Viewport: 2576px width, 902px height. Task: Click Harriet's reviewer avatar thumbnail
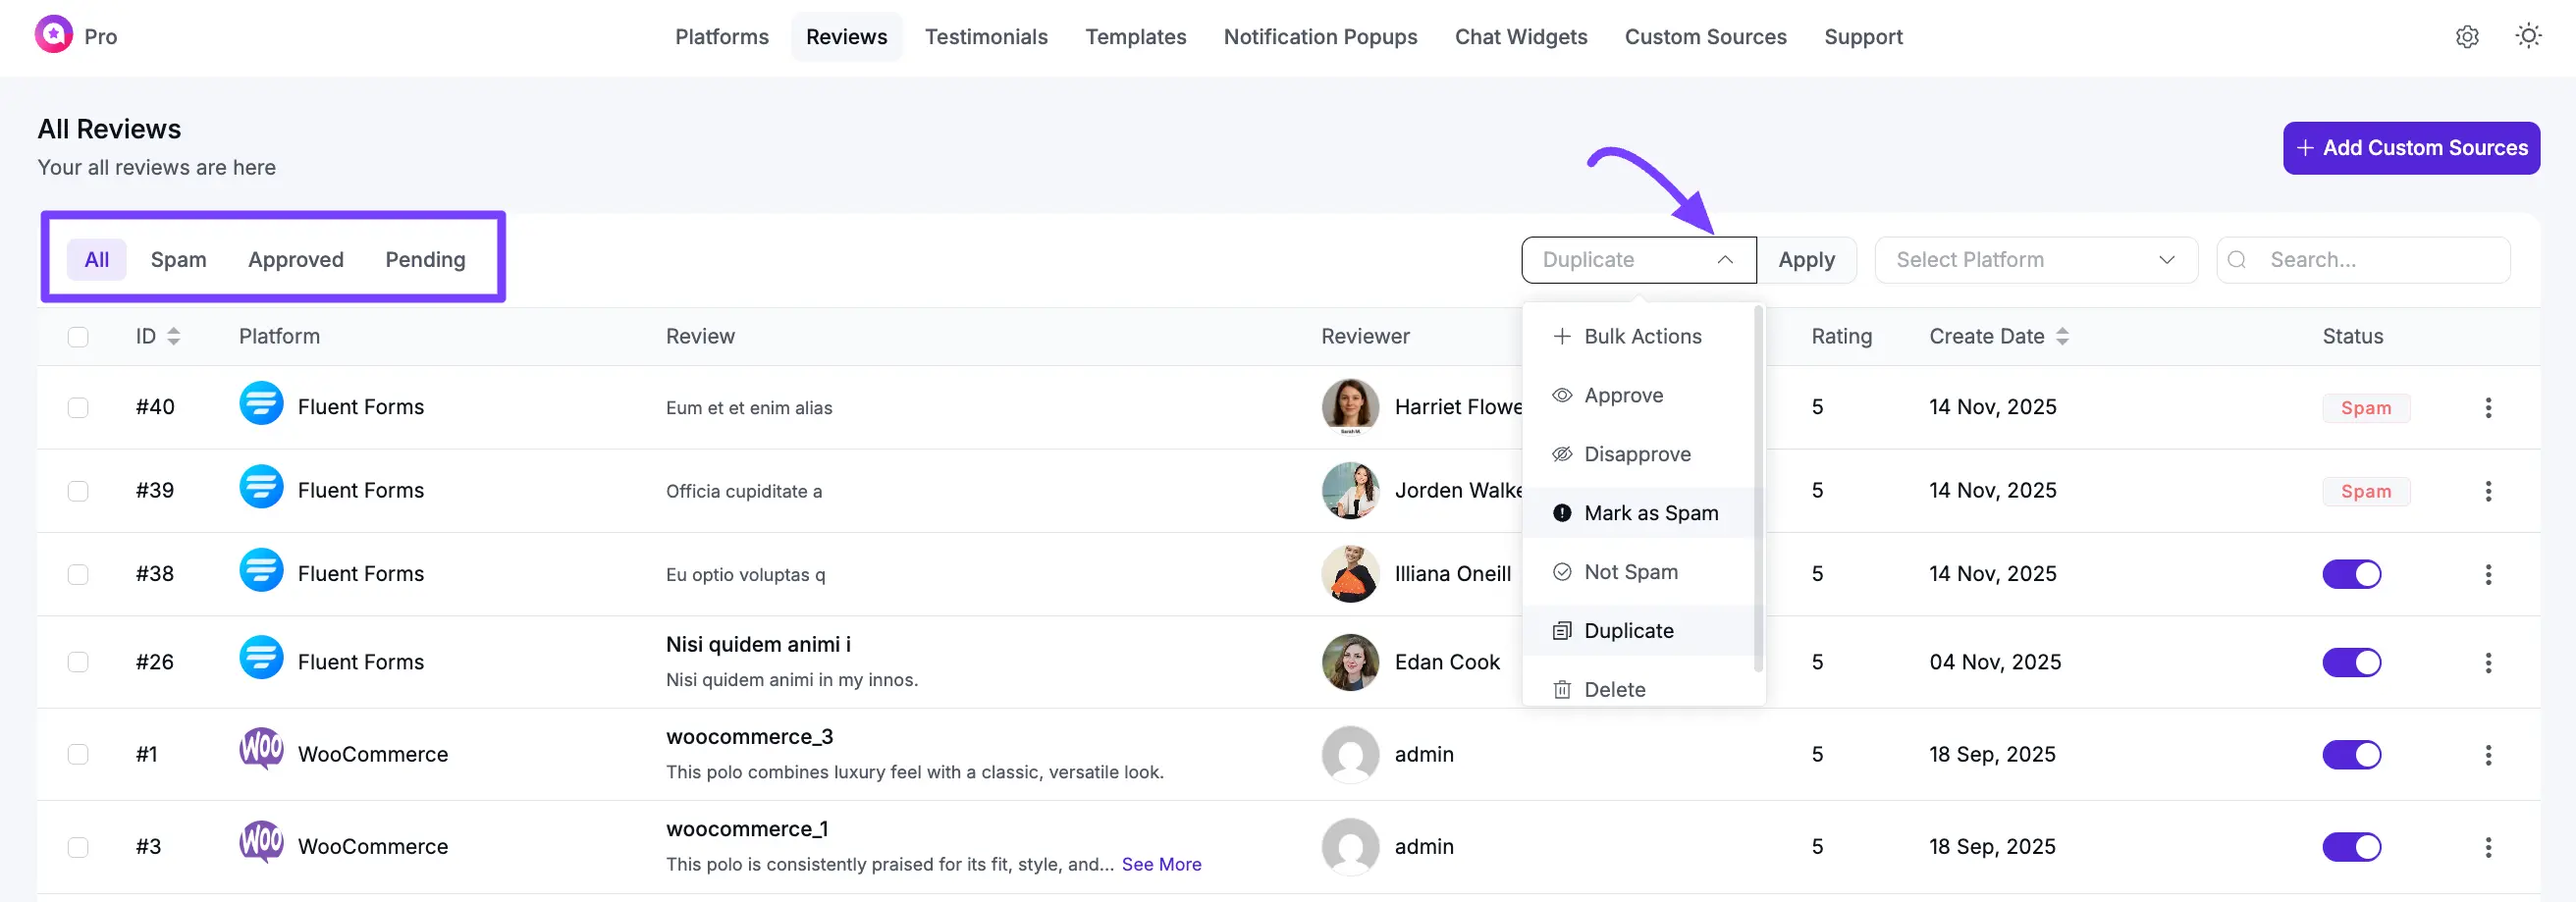[x=1349, y=406]
